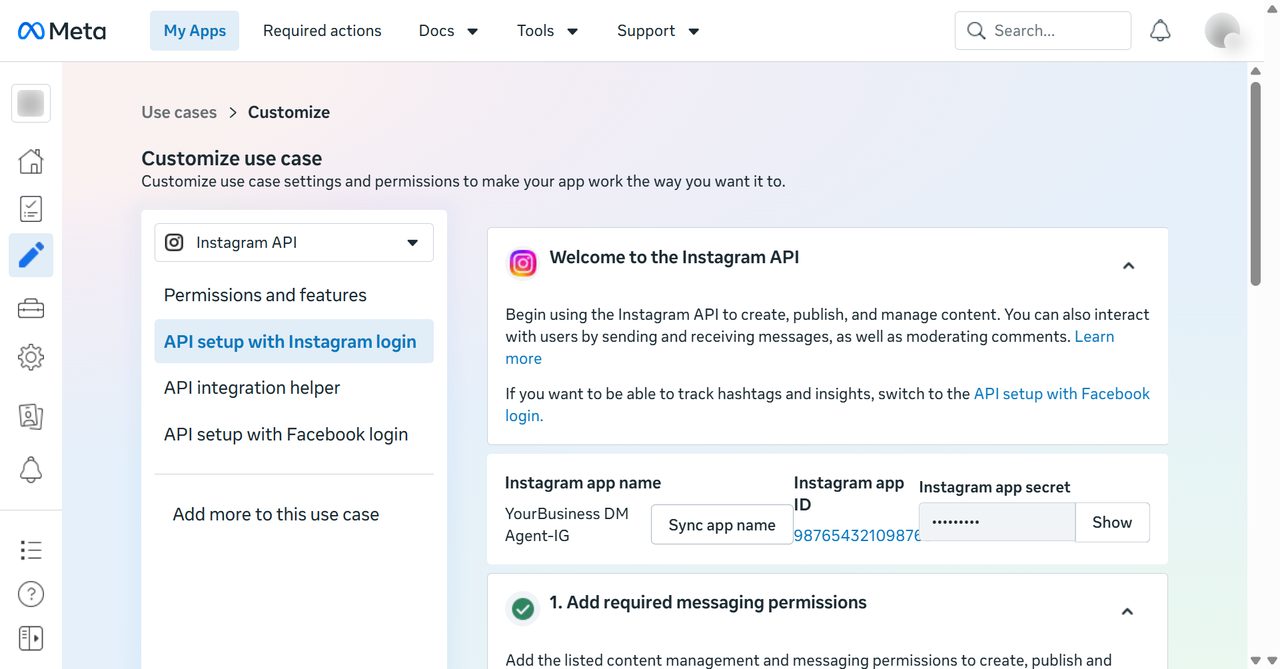1280x669 pixels.
Task: Expand the Docs menu
Action: click(448, 31)
